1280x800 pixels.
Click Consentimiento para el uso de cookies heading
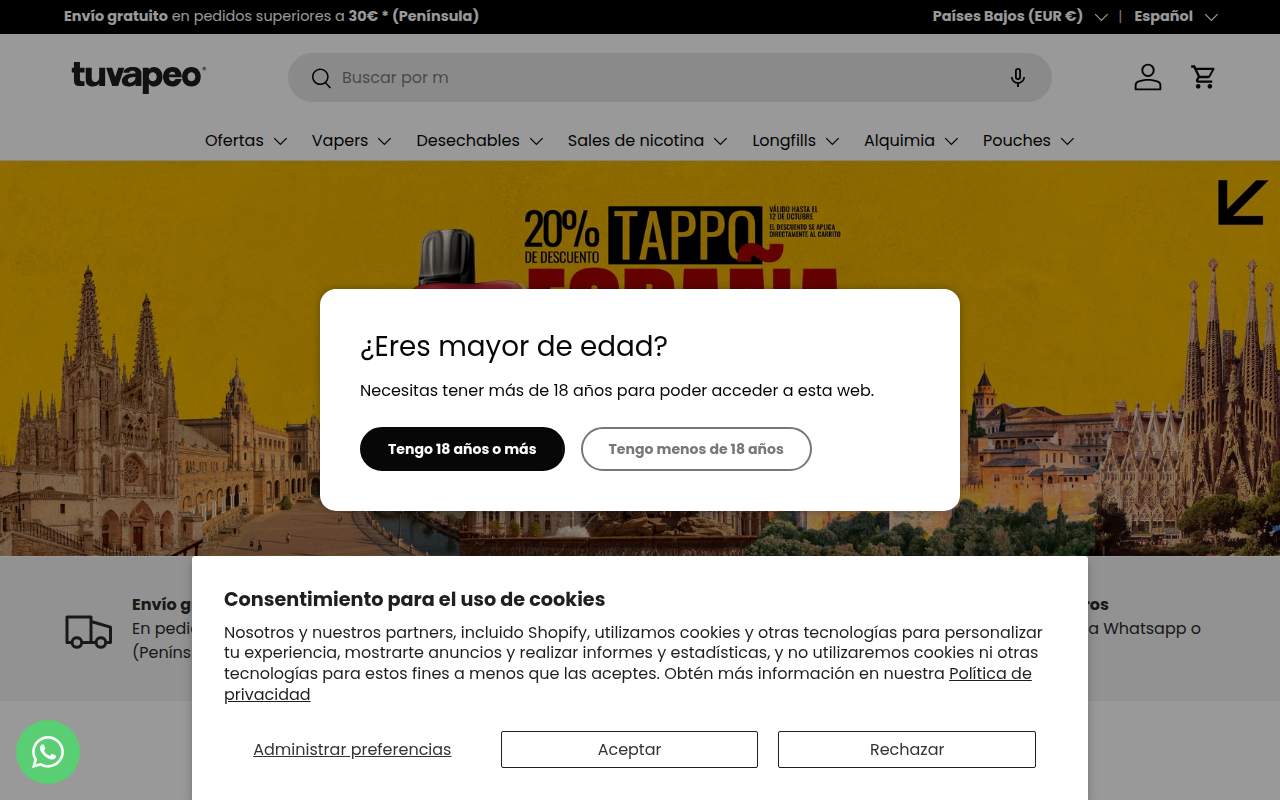point(414,599)
